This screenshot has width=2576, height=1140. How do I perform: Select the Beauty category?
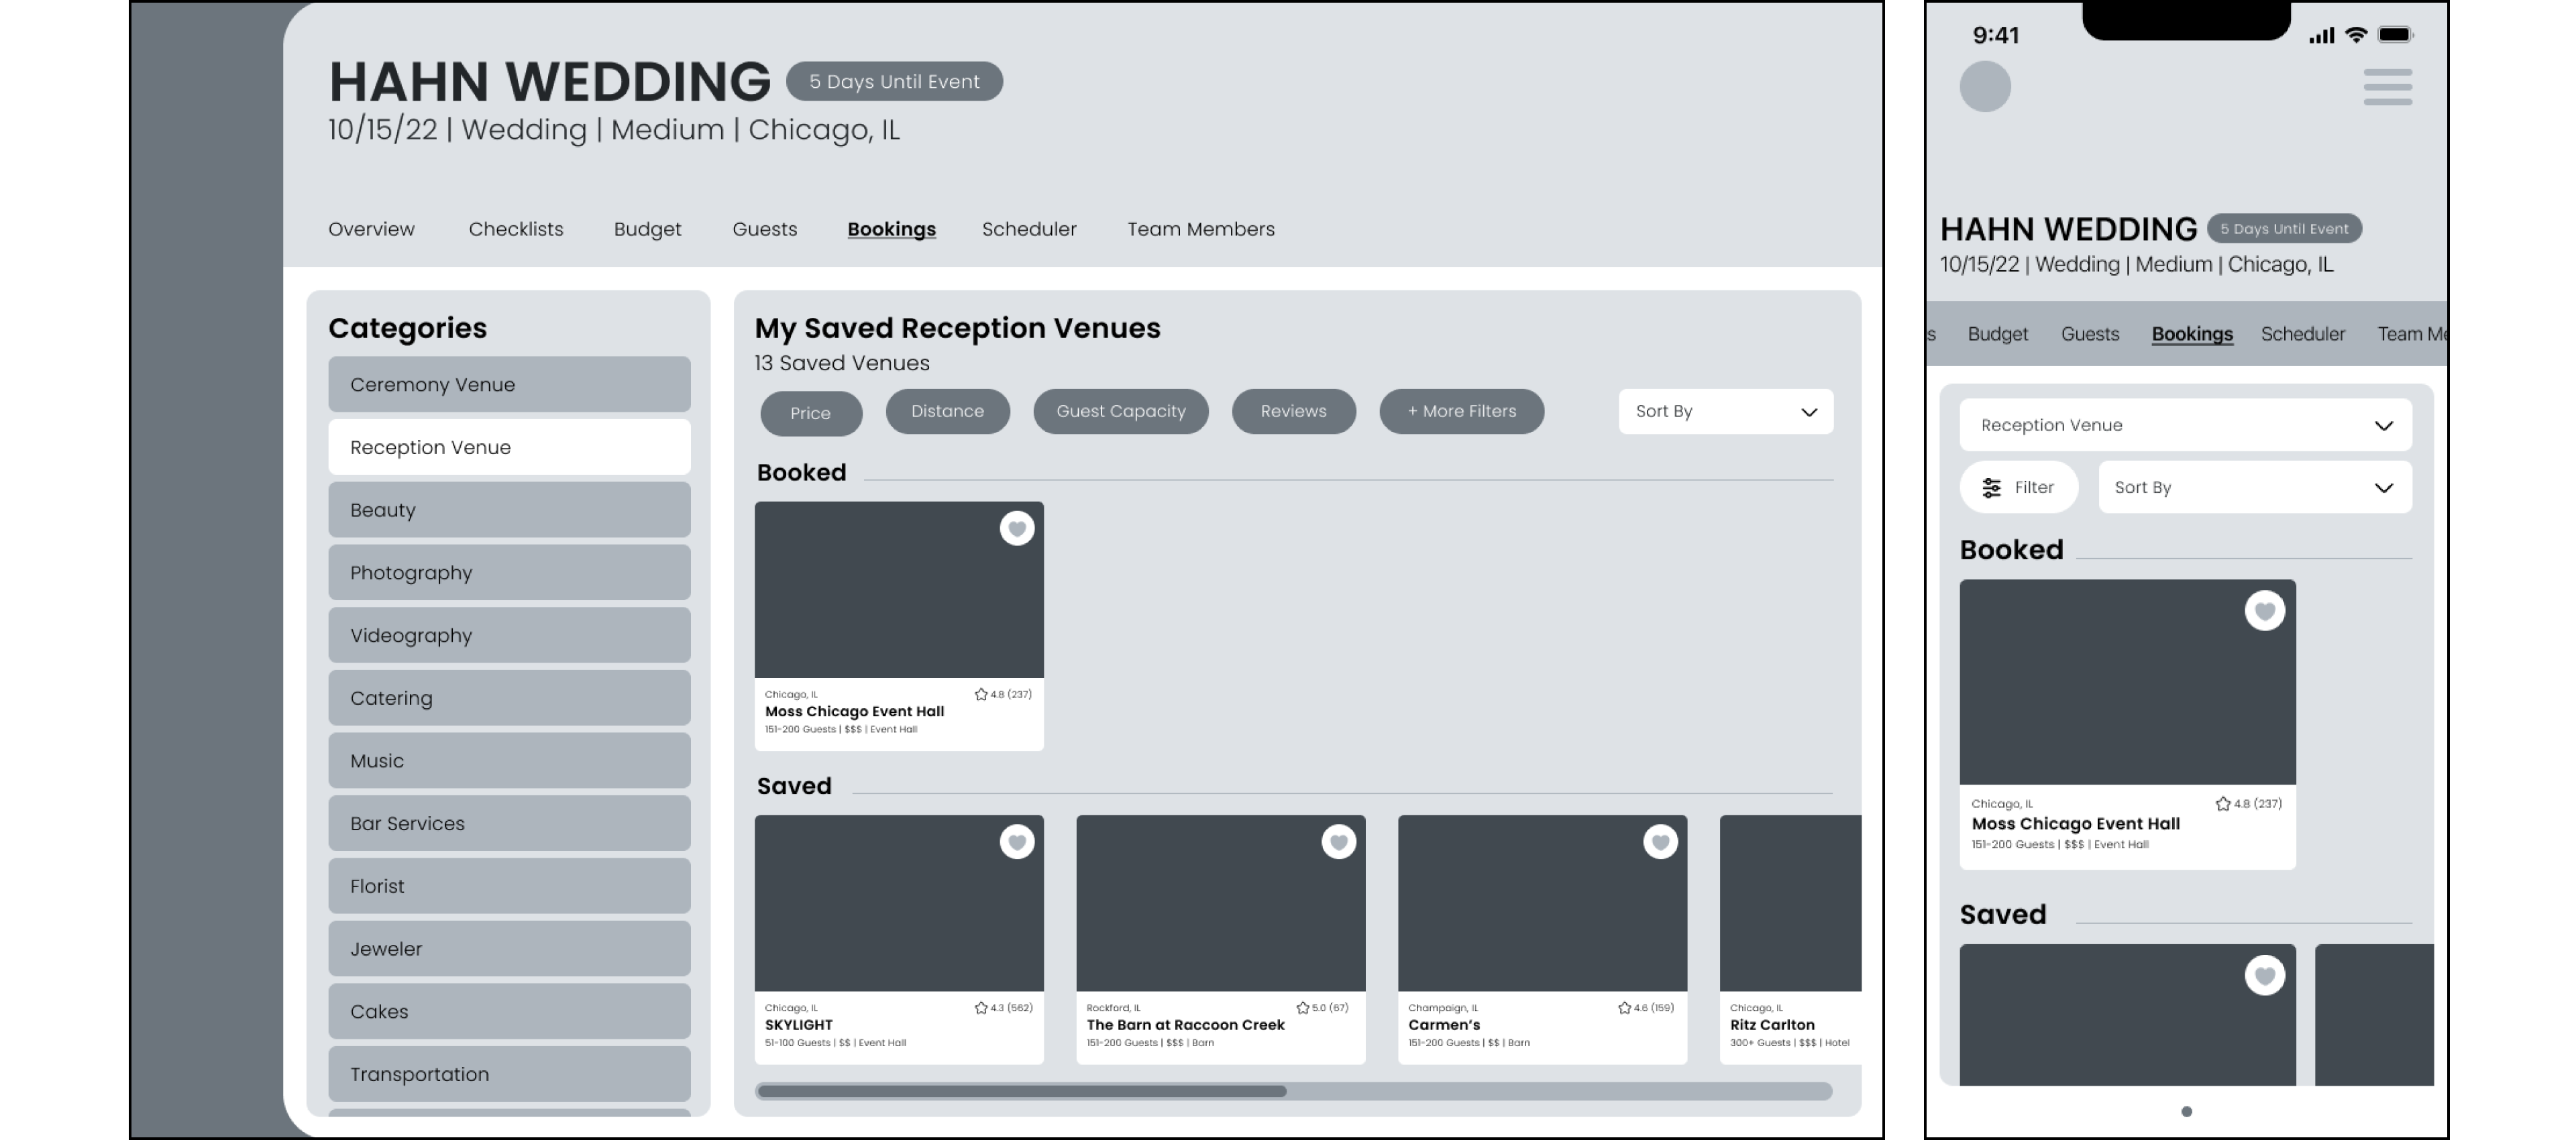(x=509, y=510)
